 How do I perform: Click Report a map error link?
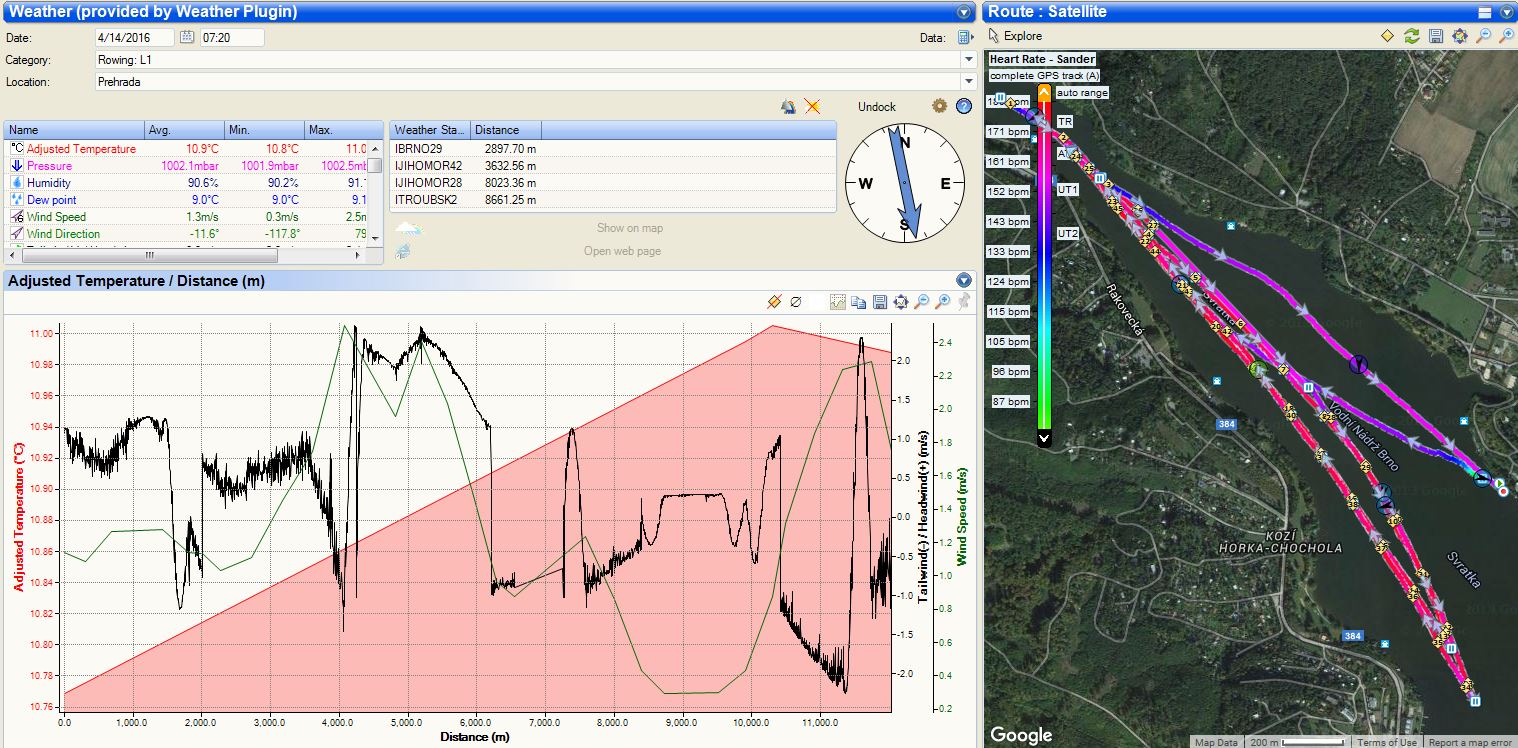pos(1469,742)
